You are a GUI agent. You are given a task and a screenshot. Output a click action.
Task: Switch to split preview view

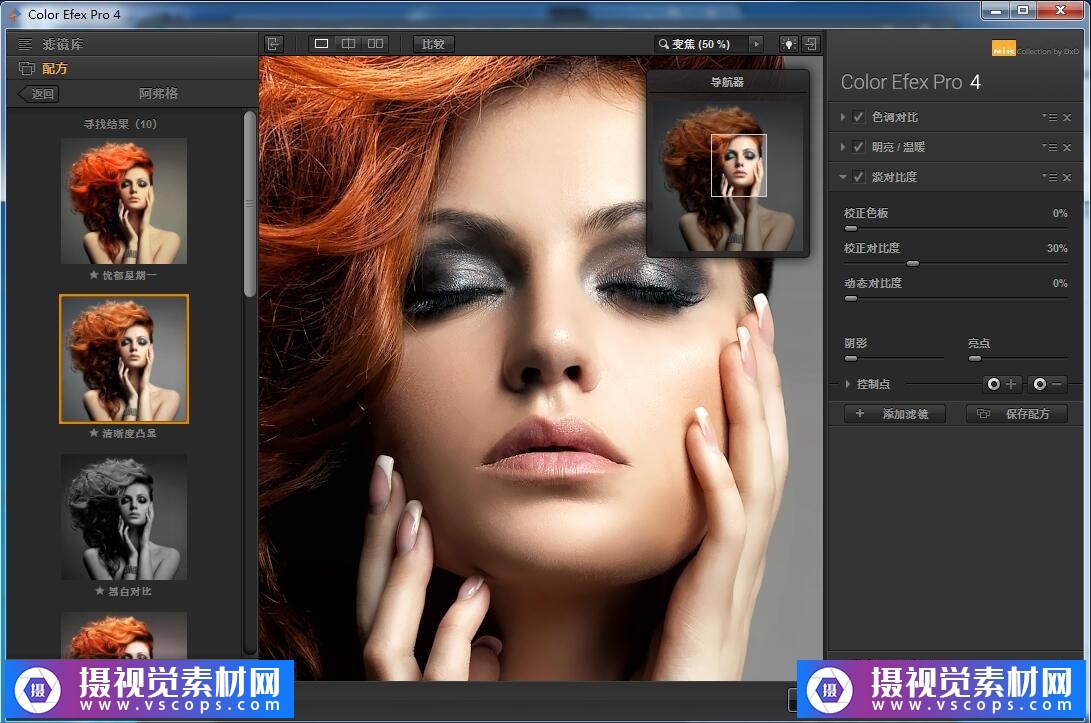pos(348,44)
